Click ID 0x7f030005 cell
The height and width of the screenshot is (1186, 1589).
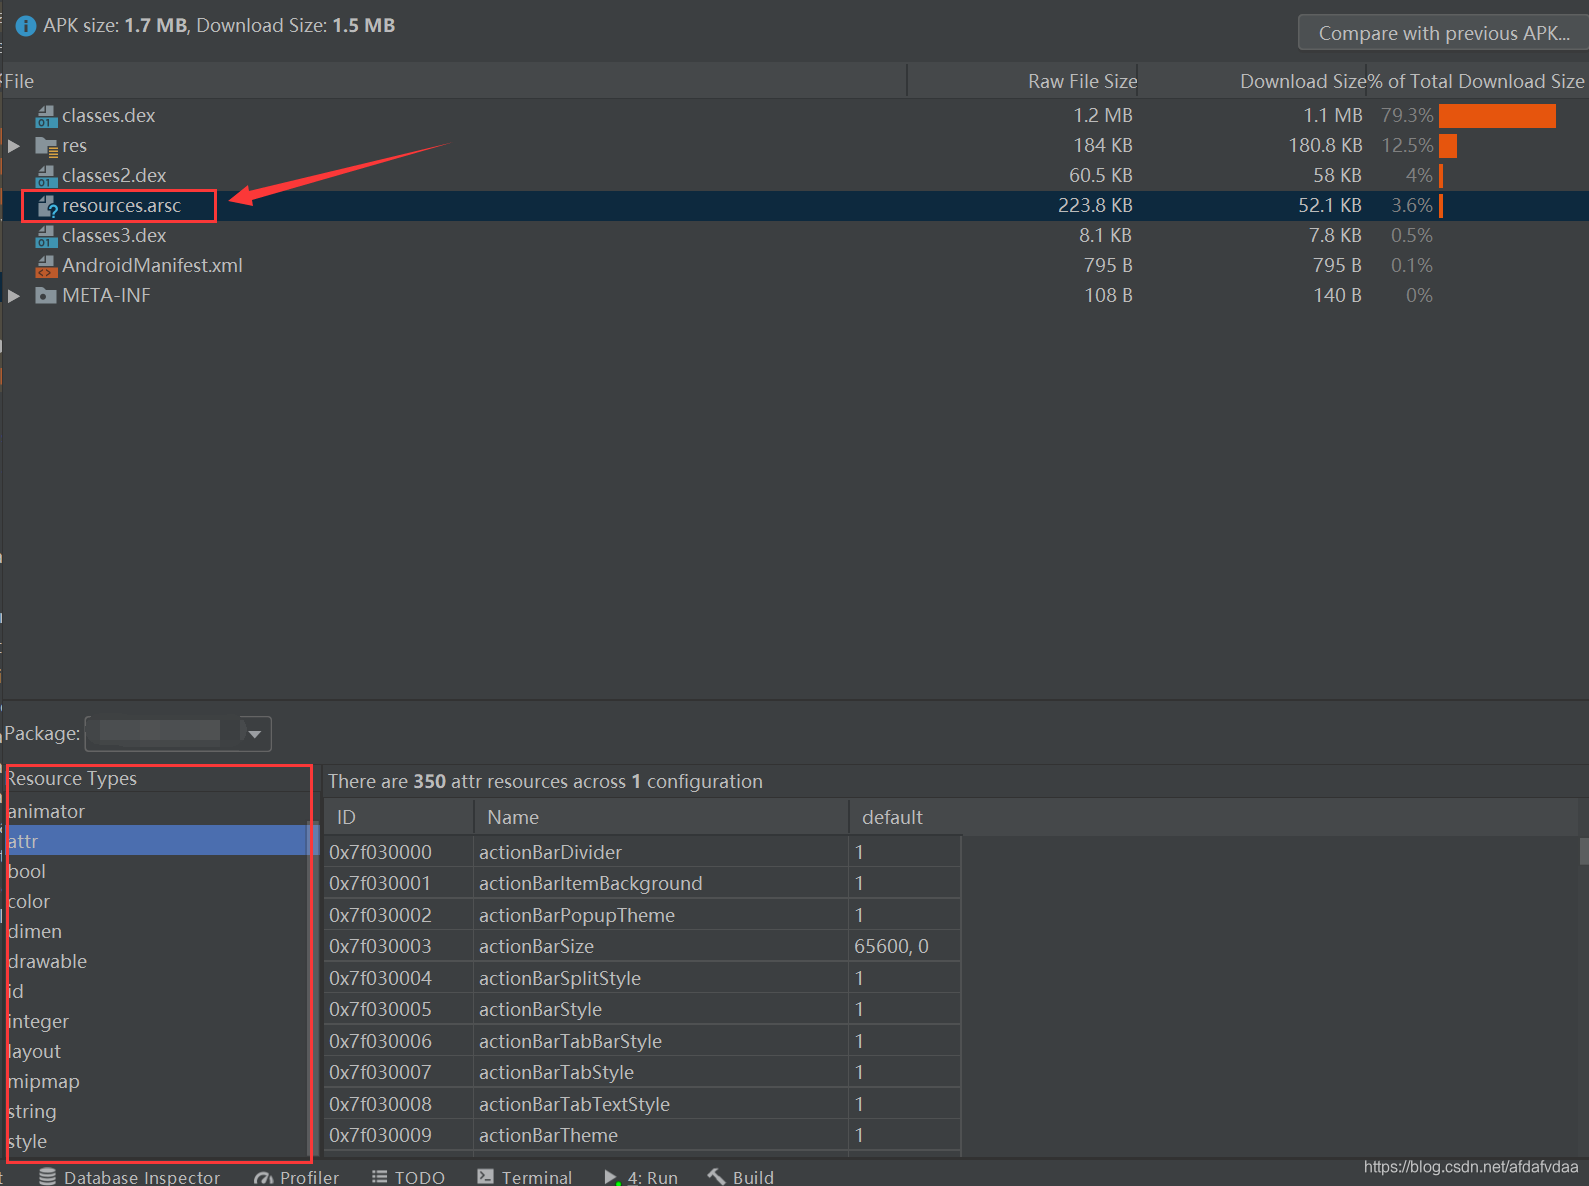[399, 1009]
